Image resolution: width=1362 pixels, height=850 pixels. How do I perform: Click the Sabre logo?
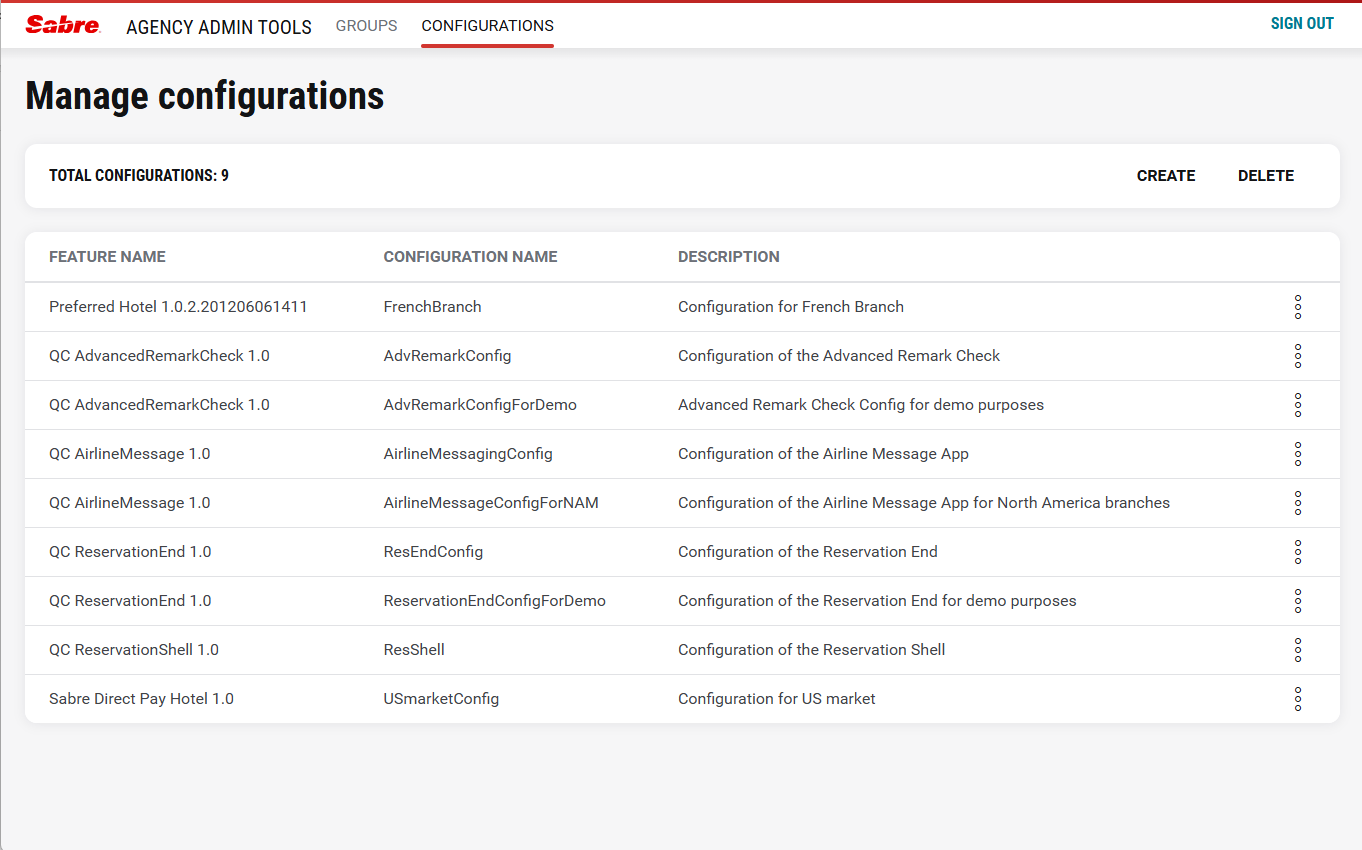click(63, 25)
